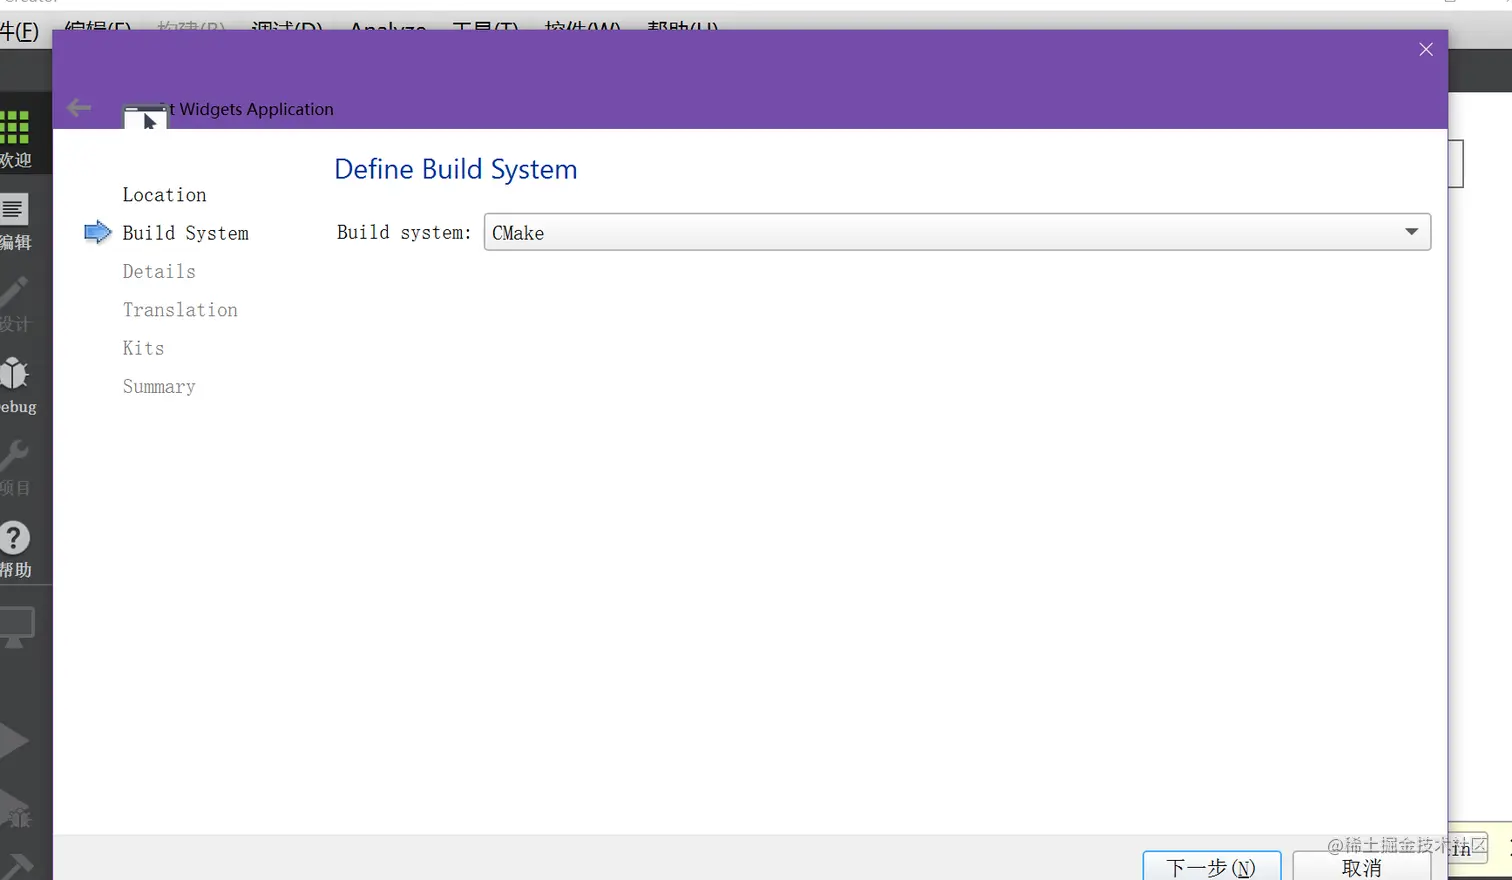The width and height of the screenshot is (1512, 880).
Task: Open the Projects mode wrench icon
Action: [14, 456]
